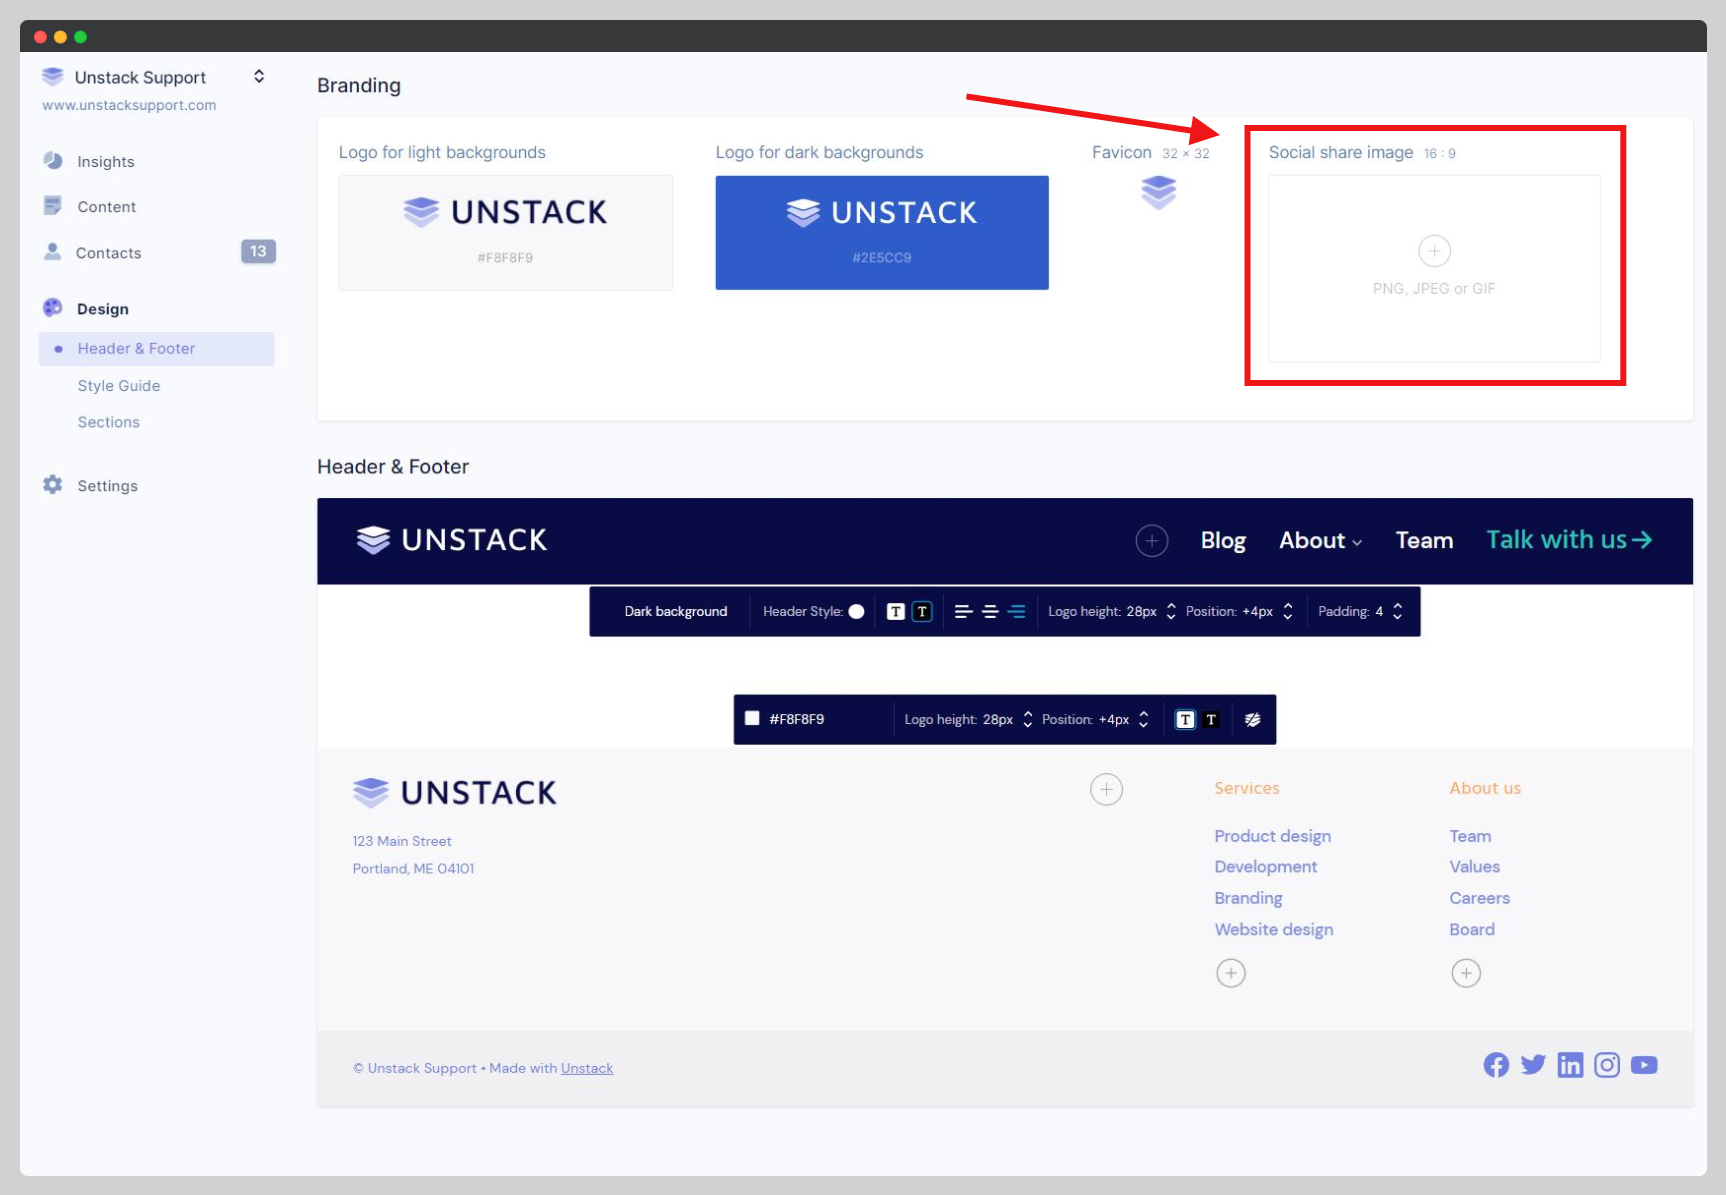Open the Unstack Support site switcher
Image resolution: width=1726 pixels, height=1195 pixels.
pyautogui.click(x=259, y=77)
